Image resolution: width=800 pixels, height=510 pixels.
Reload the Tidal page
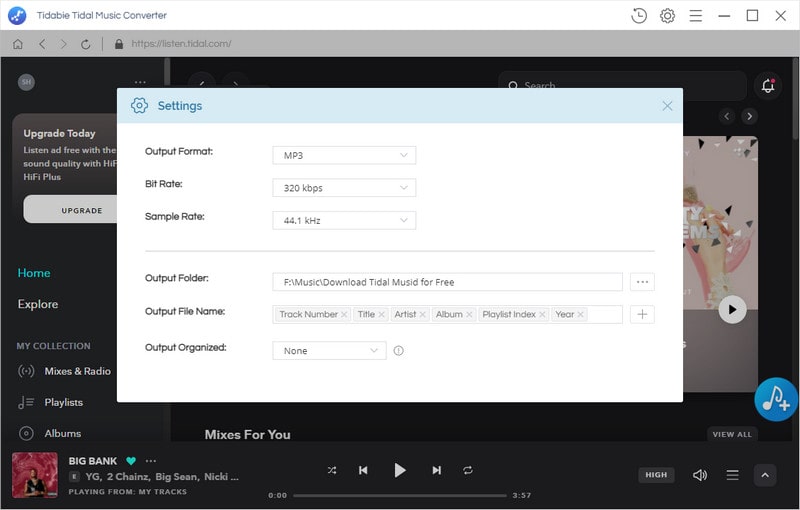tap(86, 44)
